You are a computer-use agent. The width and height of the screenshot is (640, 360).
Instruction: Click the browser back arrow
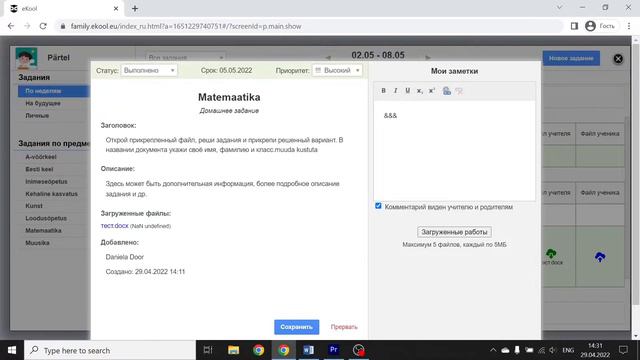11,26
